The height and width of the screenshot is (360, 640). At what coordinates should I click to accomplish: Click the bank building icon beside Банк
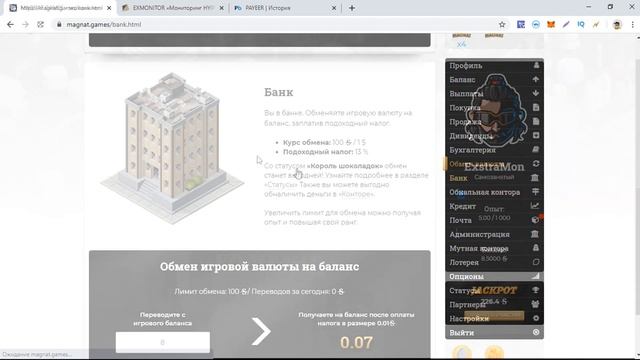coord(535,178)
